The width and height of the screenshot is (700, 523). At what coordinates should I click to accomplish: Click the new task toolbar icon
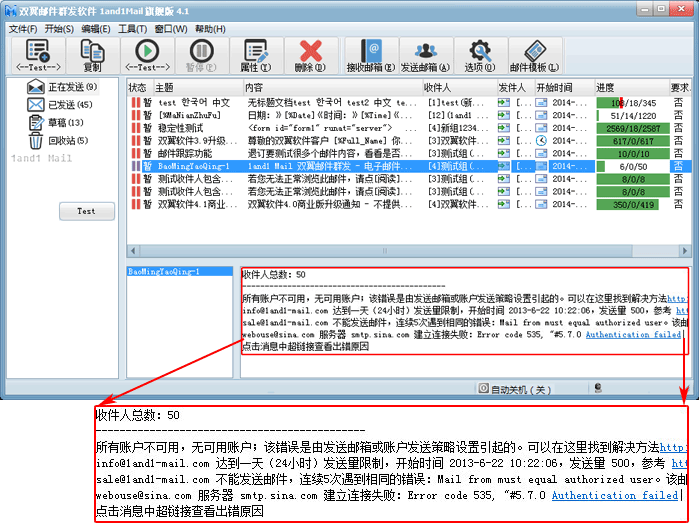pyautogui.click(x=38, y=55)
